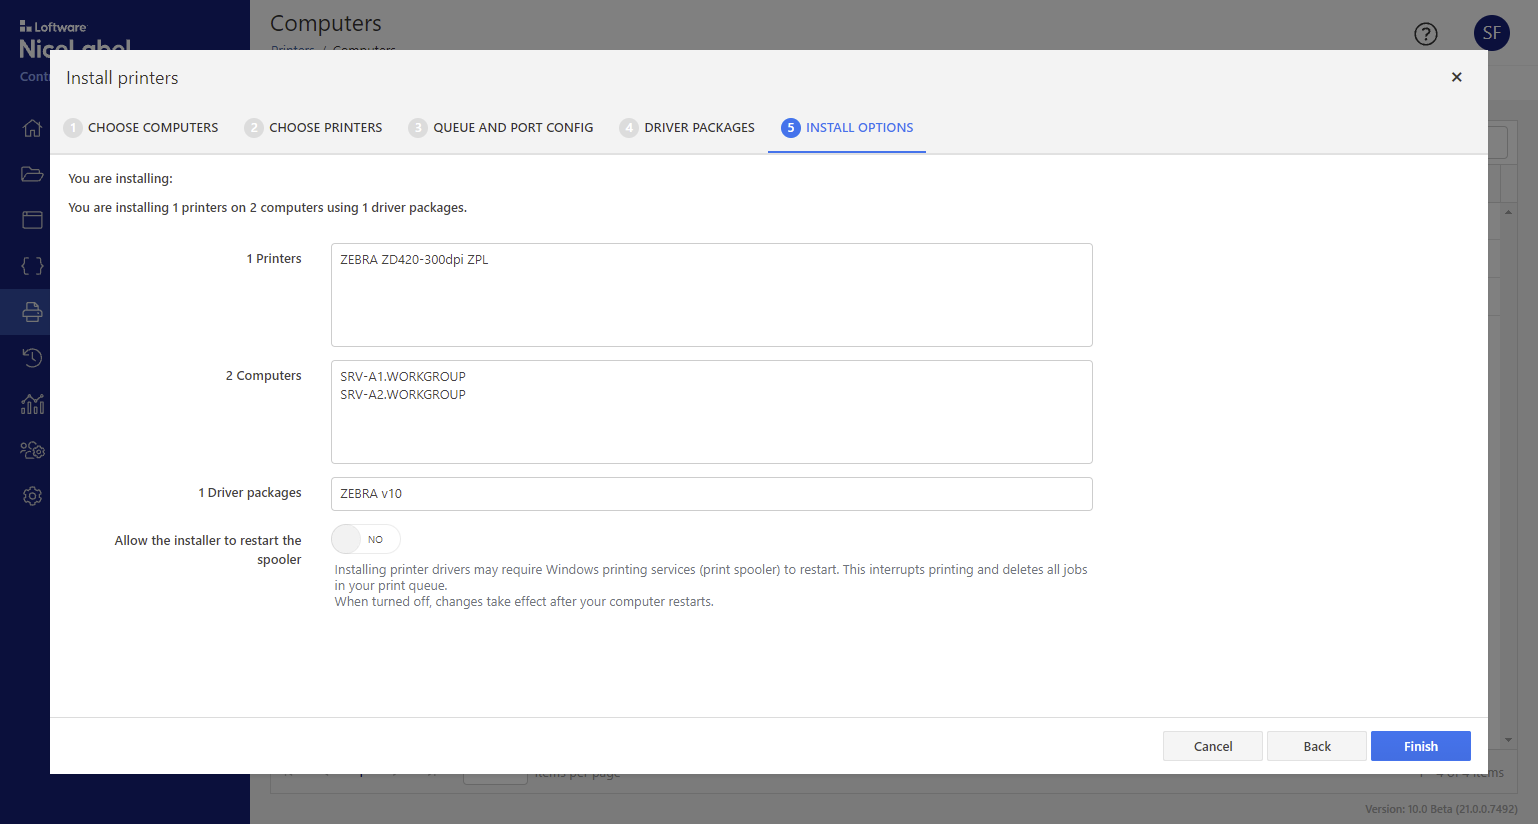Click the Finish button

click(x=1420, y=746)
